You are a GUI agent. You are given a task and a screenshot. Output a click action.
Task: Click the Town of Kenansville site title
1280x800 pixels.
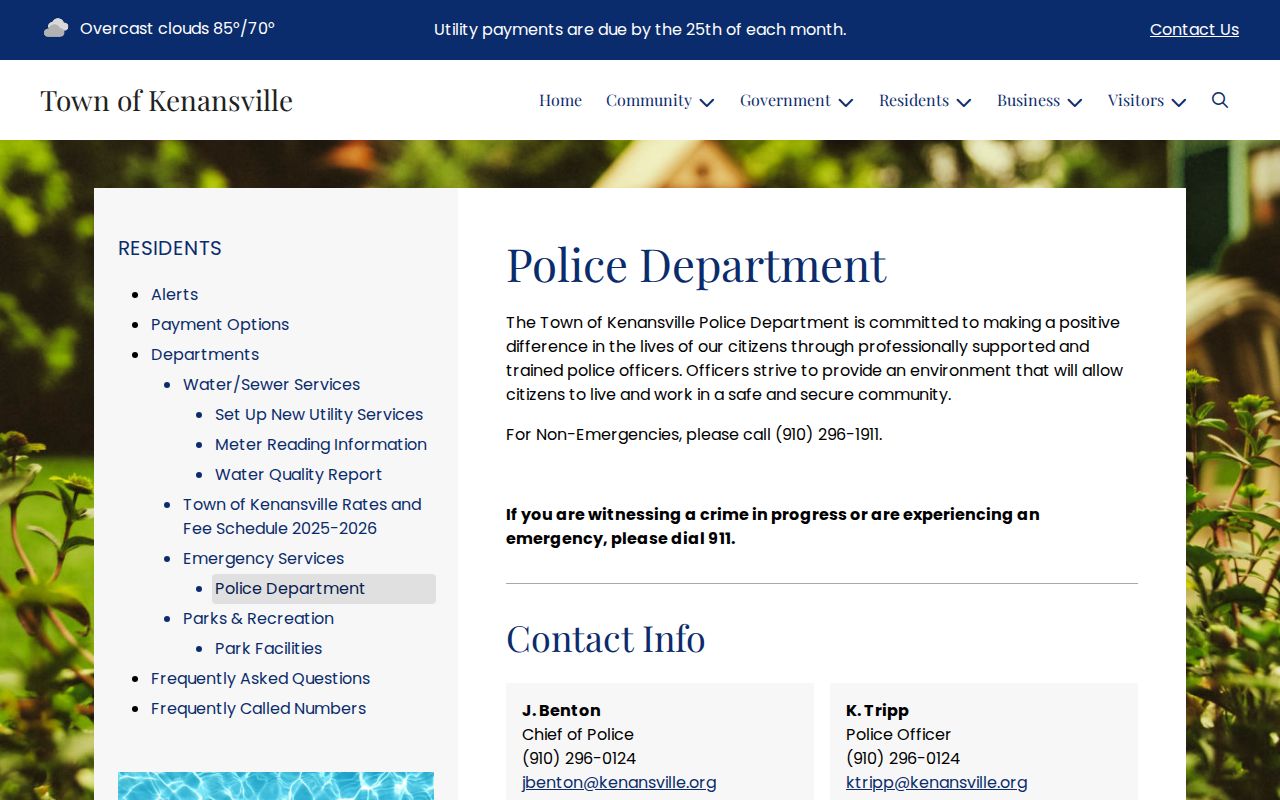point(166,100)
